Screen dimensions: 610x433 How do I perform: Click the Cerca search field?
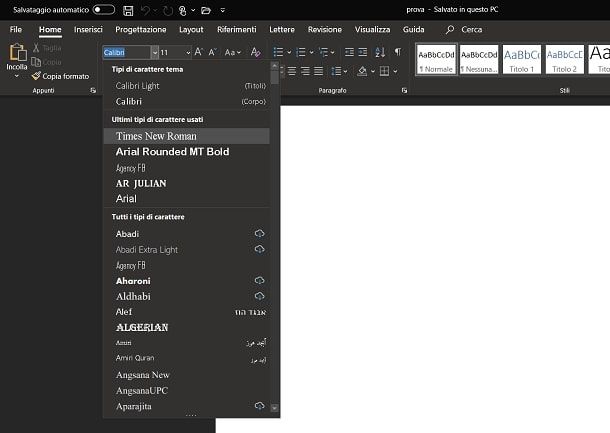(472, 30)
